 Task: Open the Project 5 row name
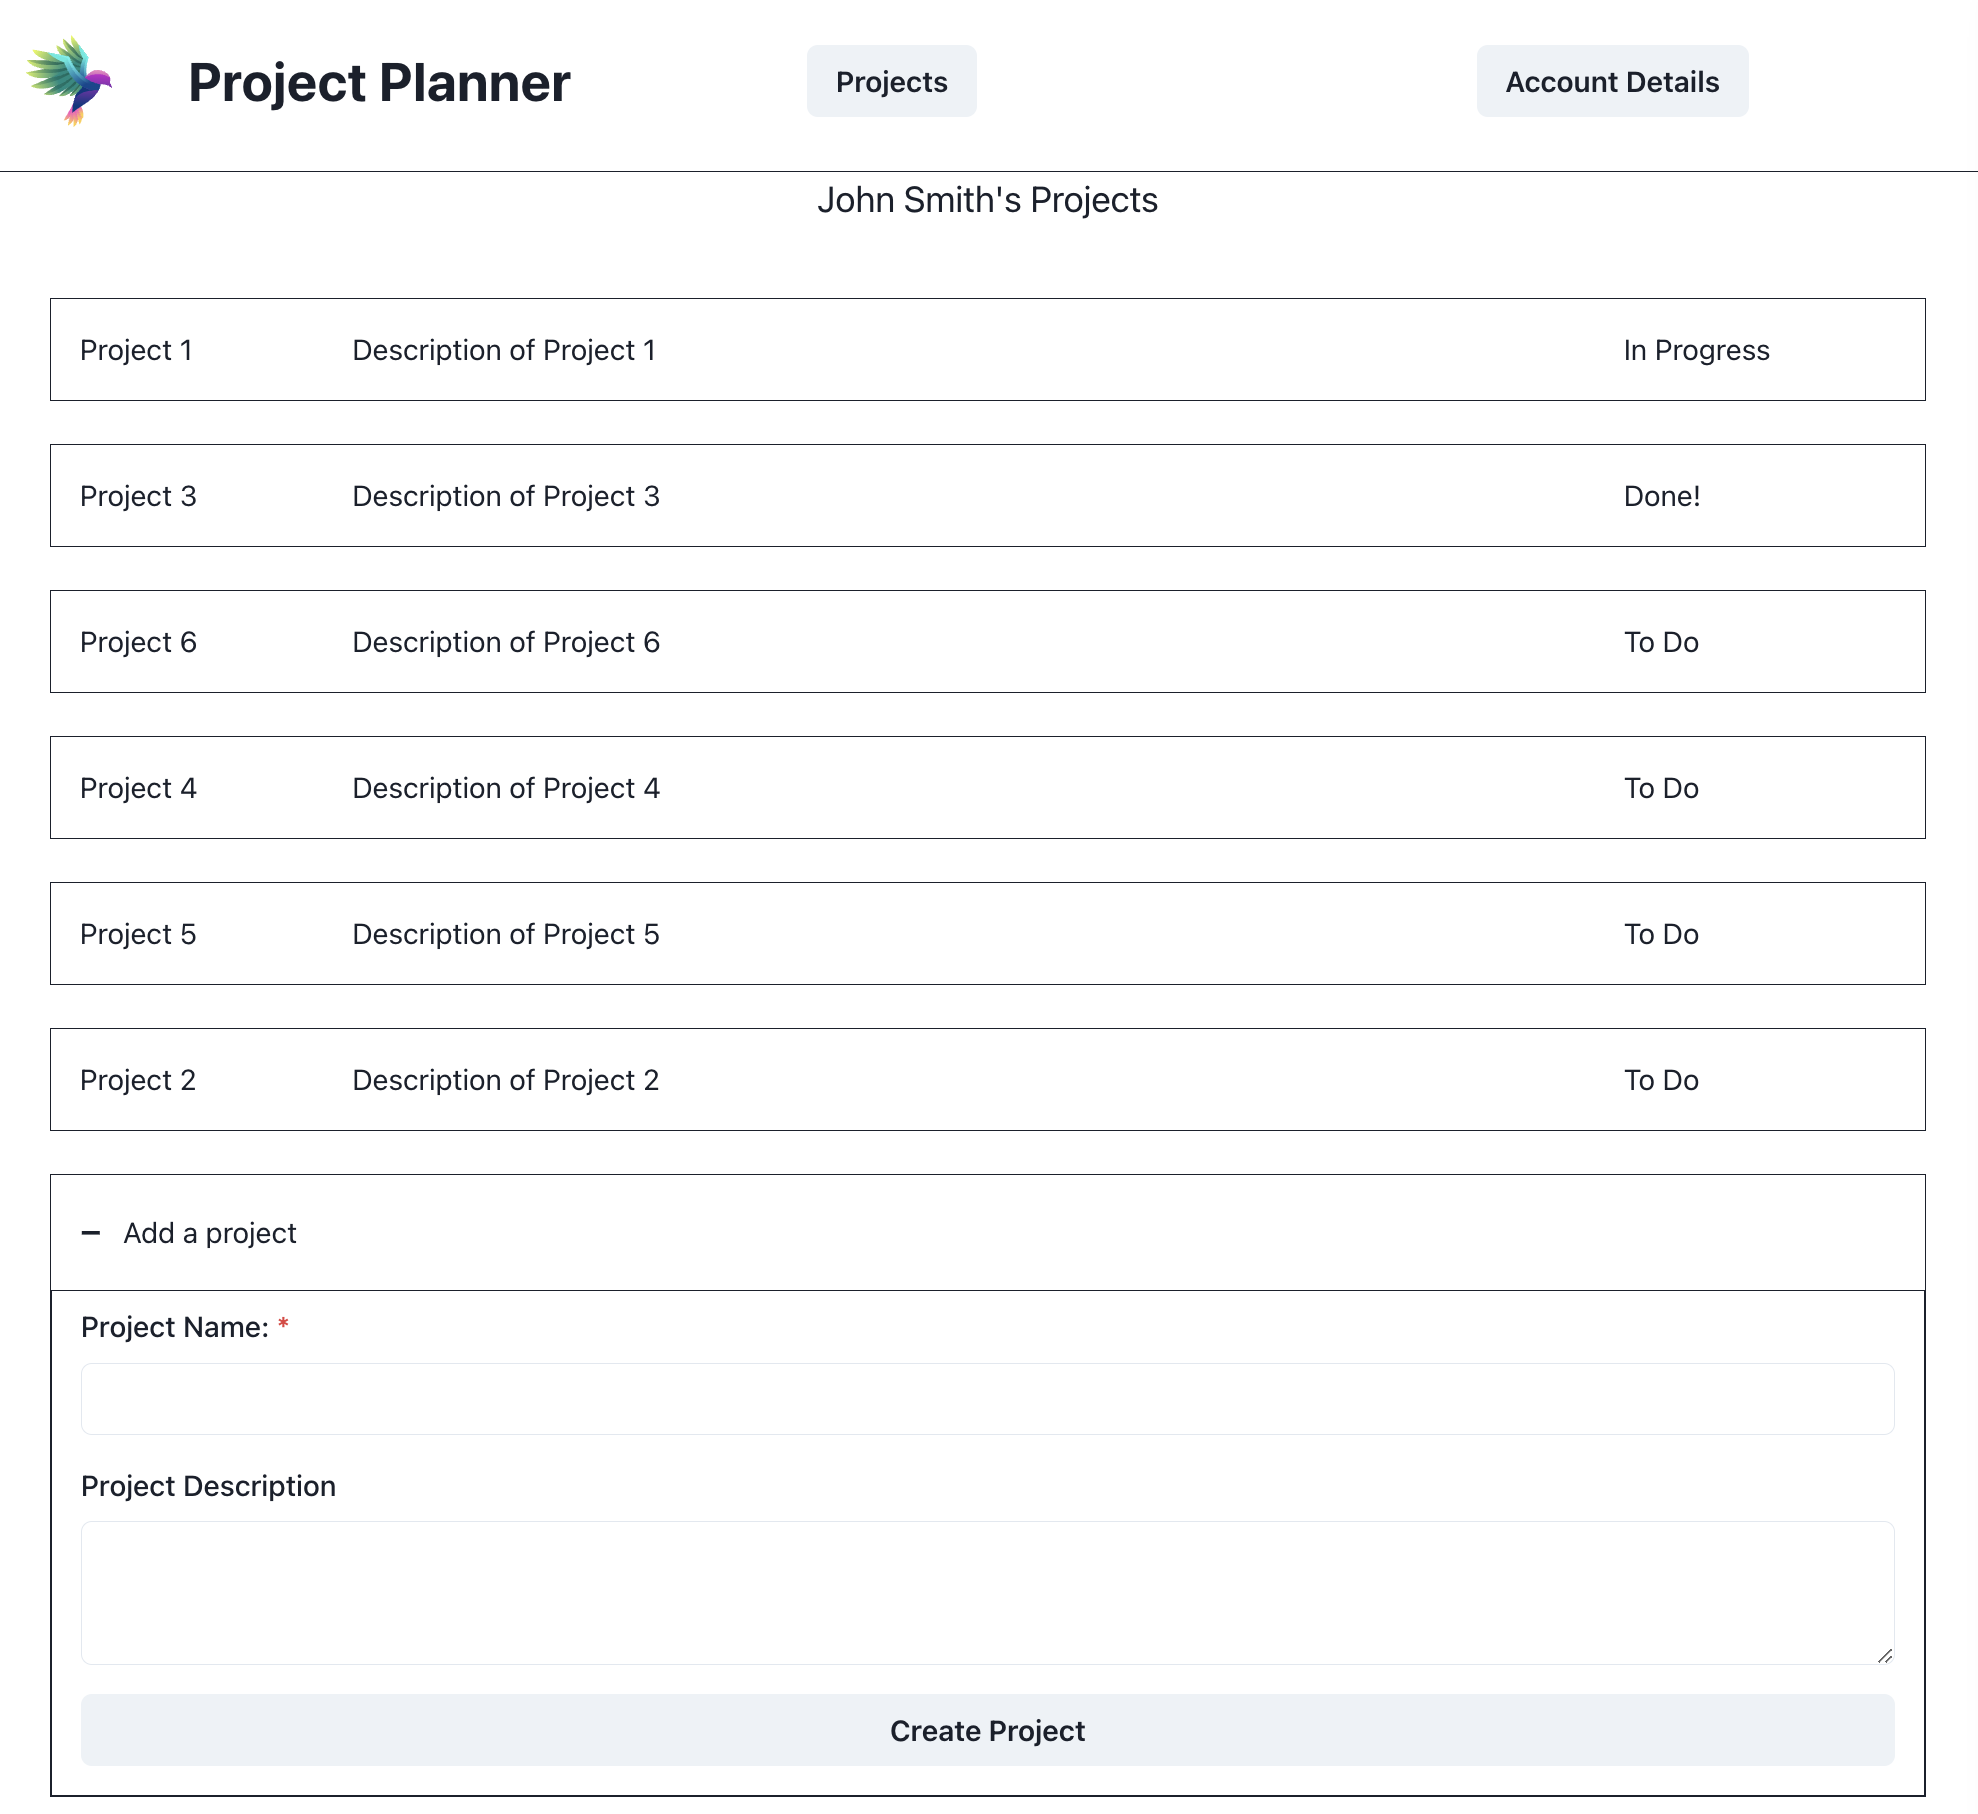point(138,934)
